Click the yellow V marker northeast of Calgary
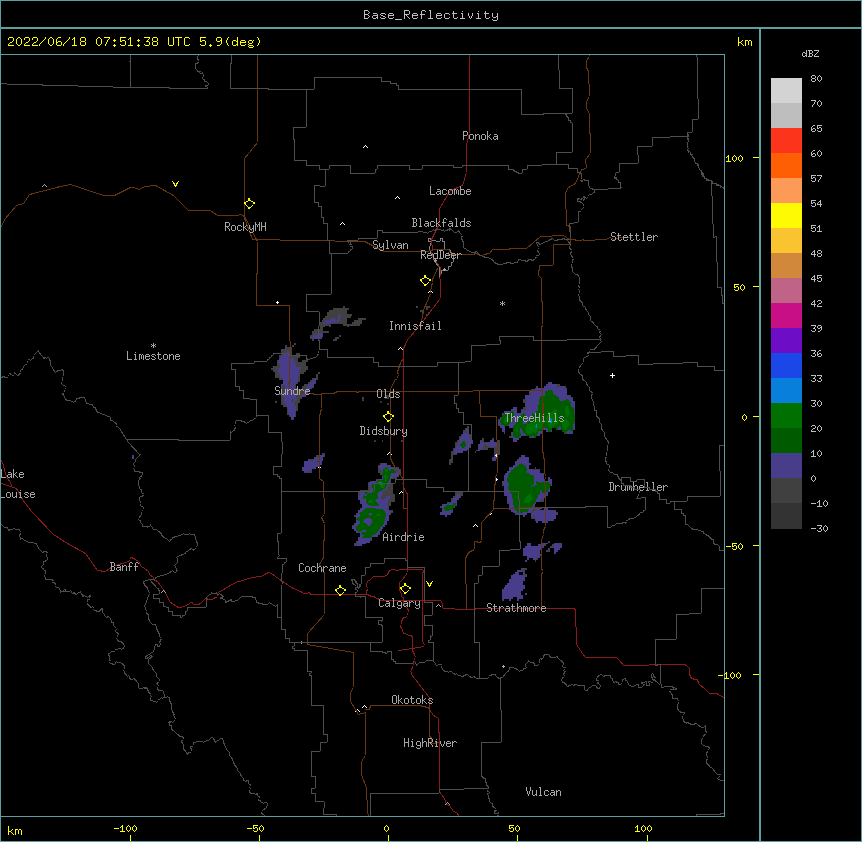 coord(429,584)
